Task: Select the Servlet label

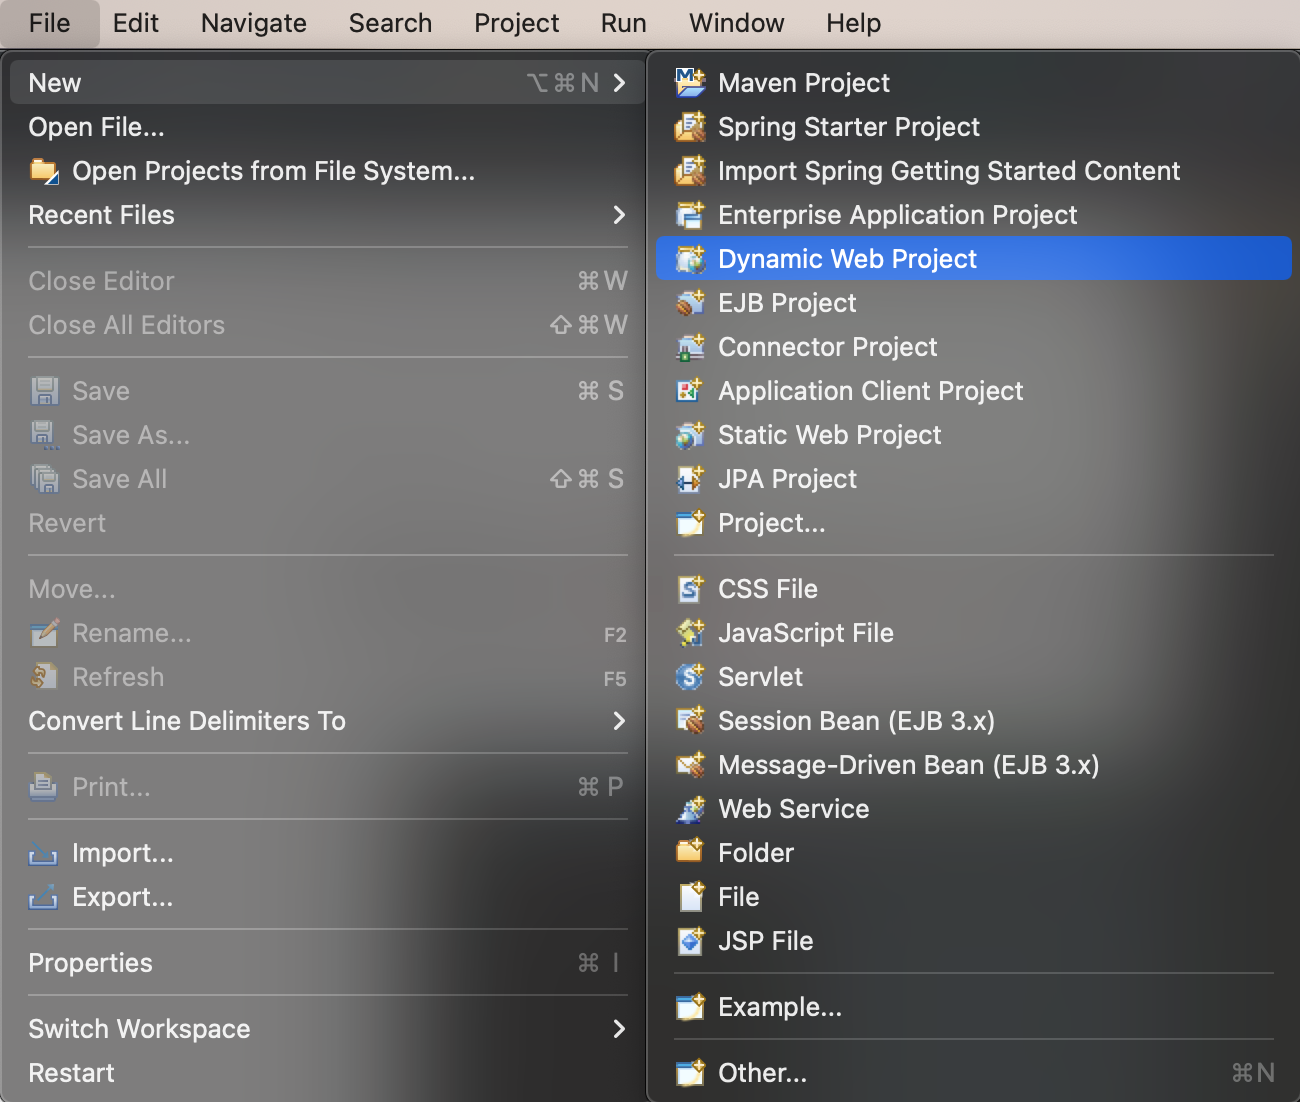Action: click(x=761, y=677)
